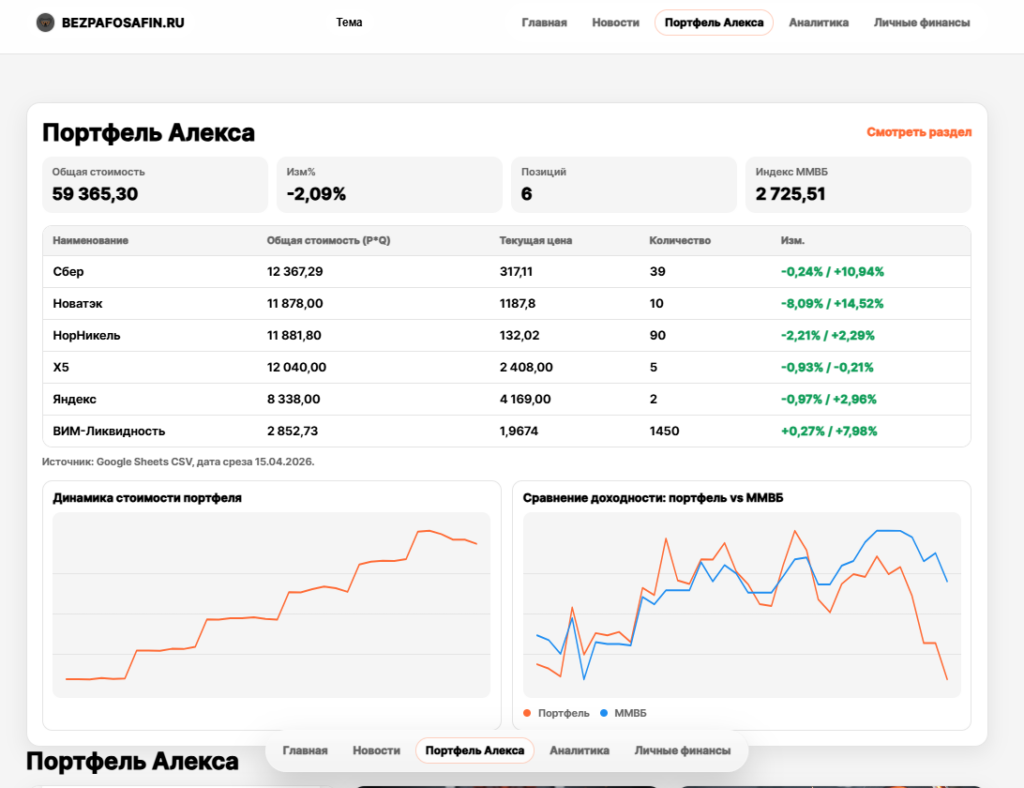The width and height of the screenshot is (1024, 788).
Task: Click Сбер change -0,24% / +10,94%
Action: [832, 272]
